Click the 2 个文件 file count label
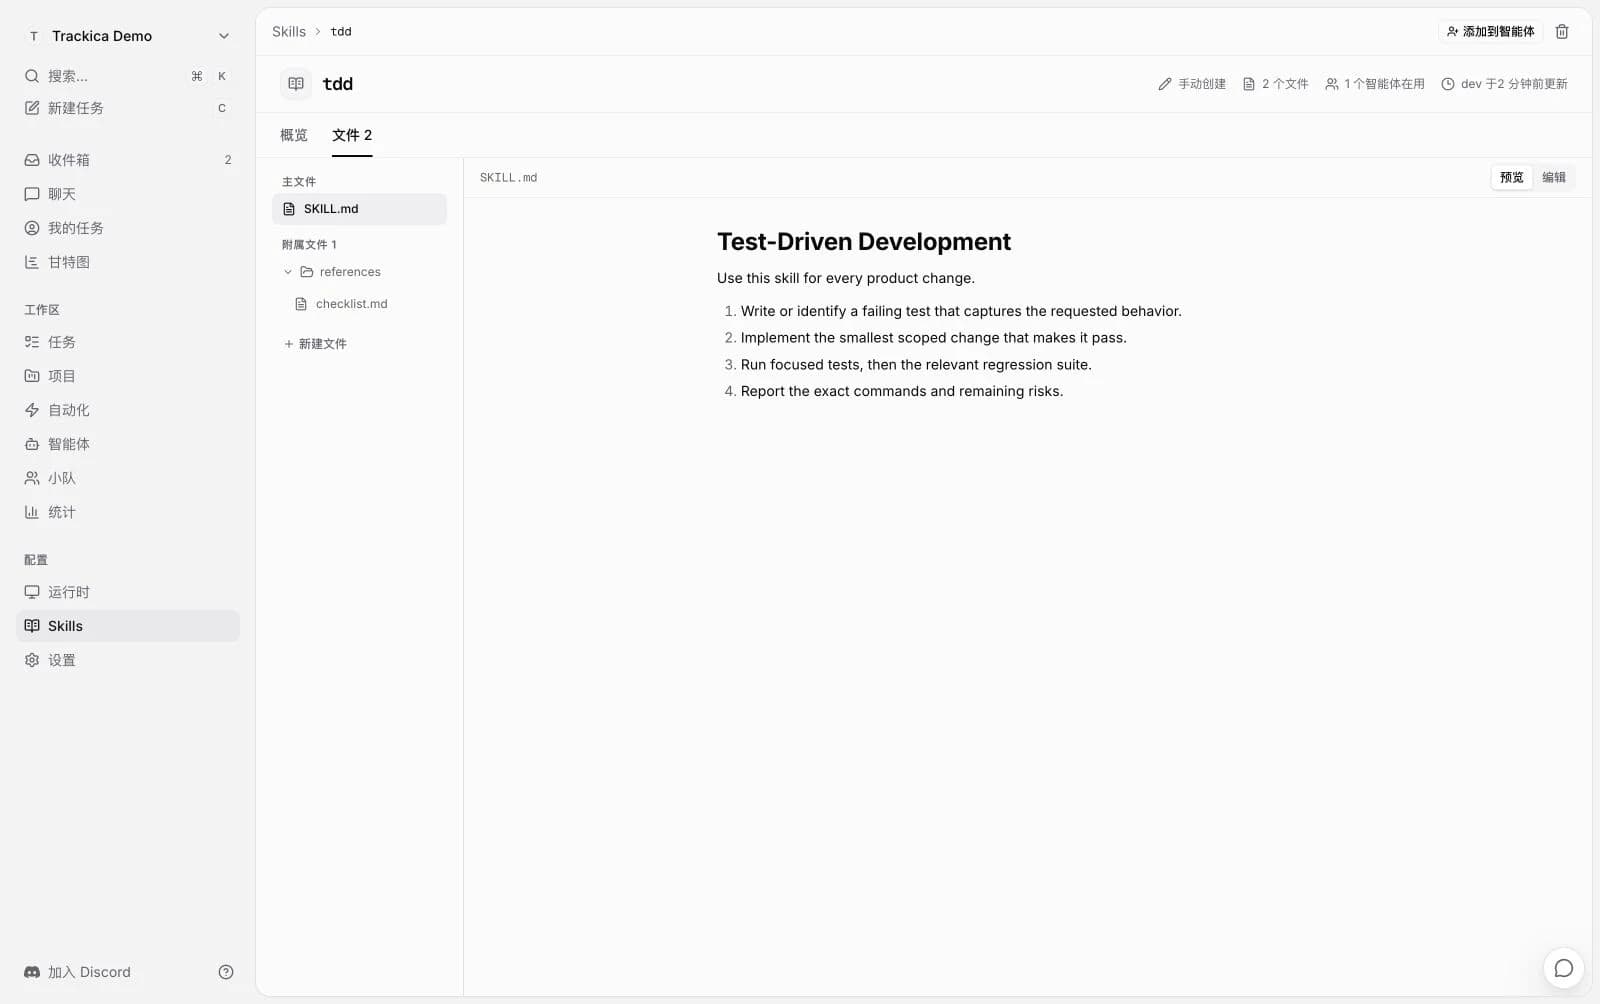The width and height of the screenshot is (1600, 1004). pyautogui.click(x=1275, y=84)
